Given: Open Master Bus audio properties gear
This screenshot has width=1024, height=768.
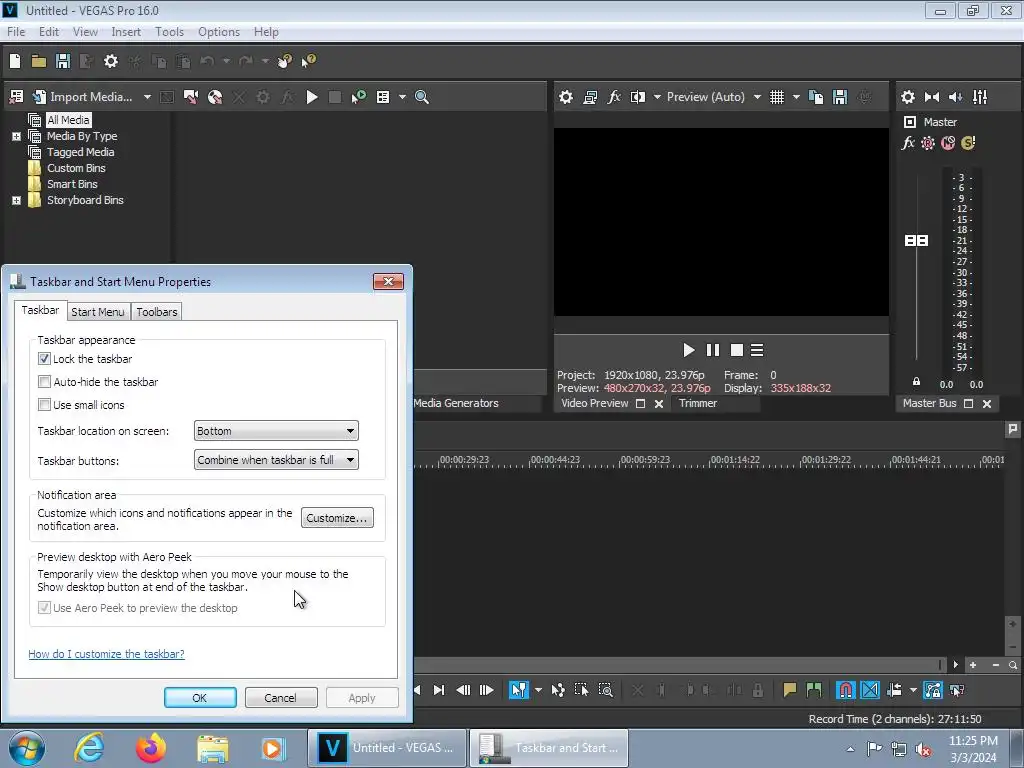Looking at the screenshot, I should pyautogui.click(x=908, y=97).
